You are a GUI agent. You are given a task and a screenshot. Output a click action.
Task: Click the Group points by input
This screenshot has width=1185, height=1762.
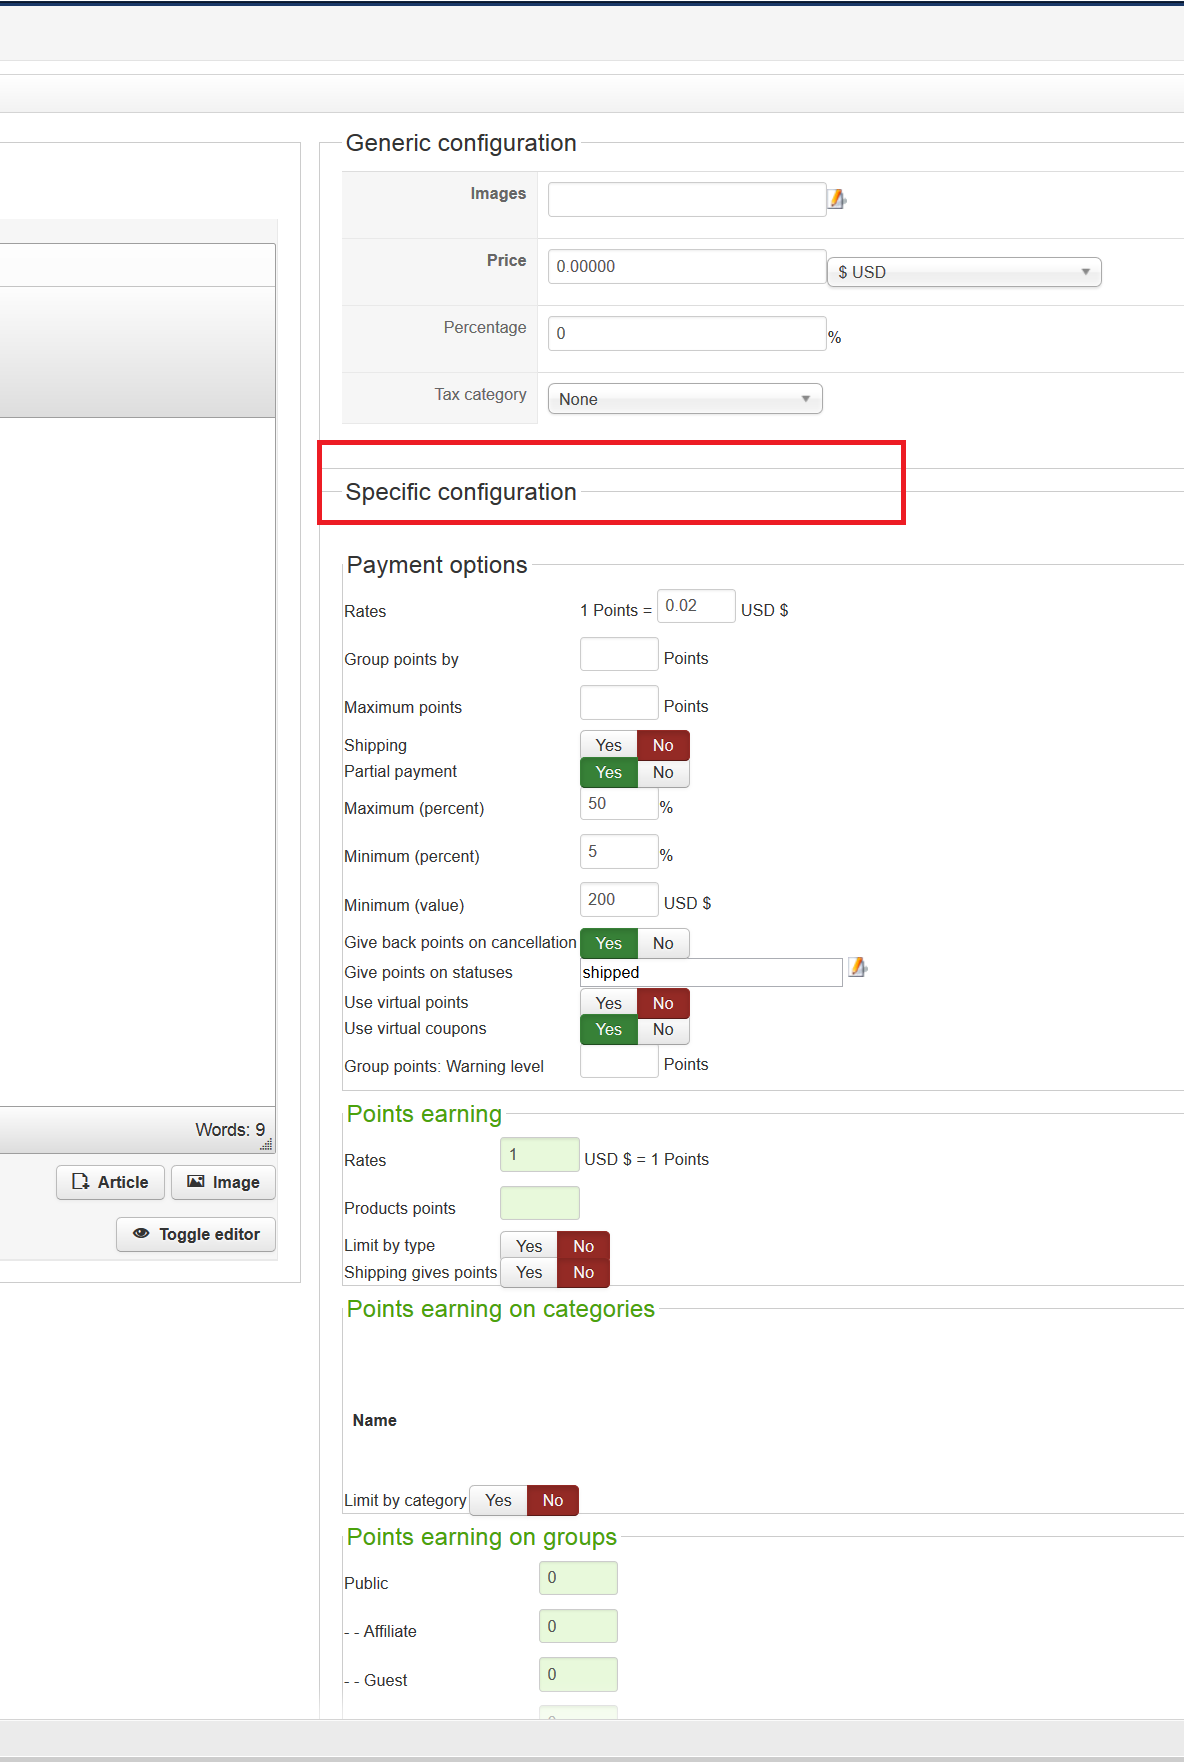pos(619,654)
